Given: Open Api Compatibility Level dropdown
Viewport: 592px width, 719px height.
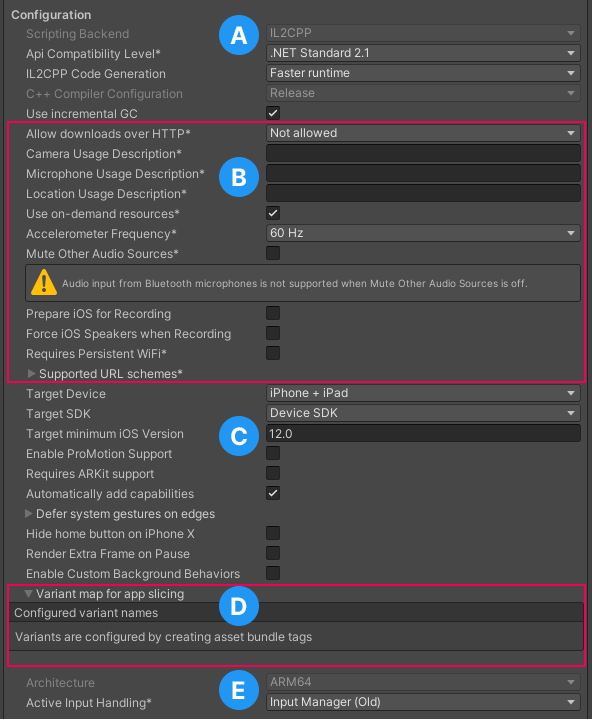Looking at the screenshot, I should 423,53.
